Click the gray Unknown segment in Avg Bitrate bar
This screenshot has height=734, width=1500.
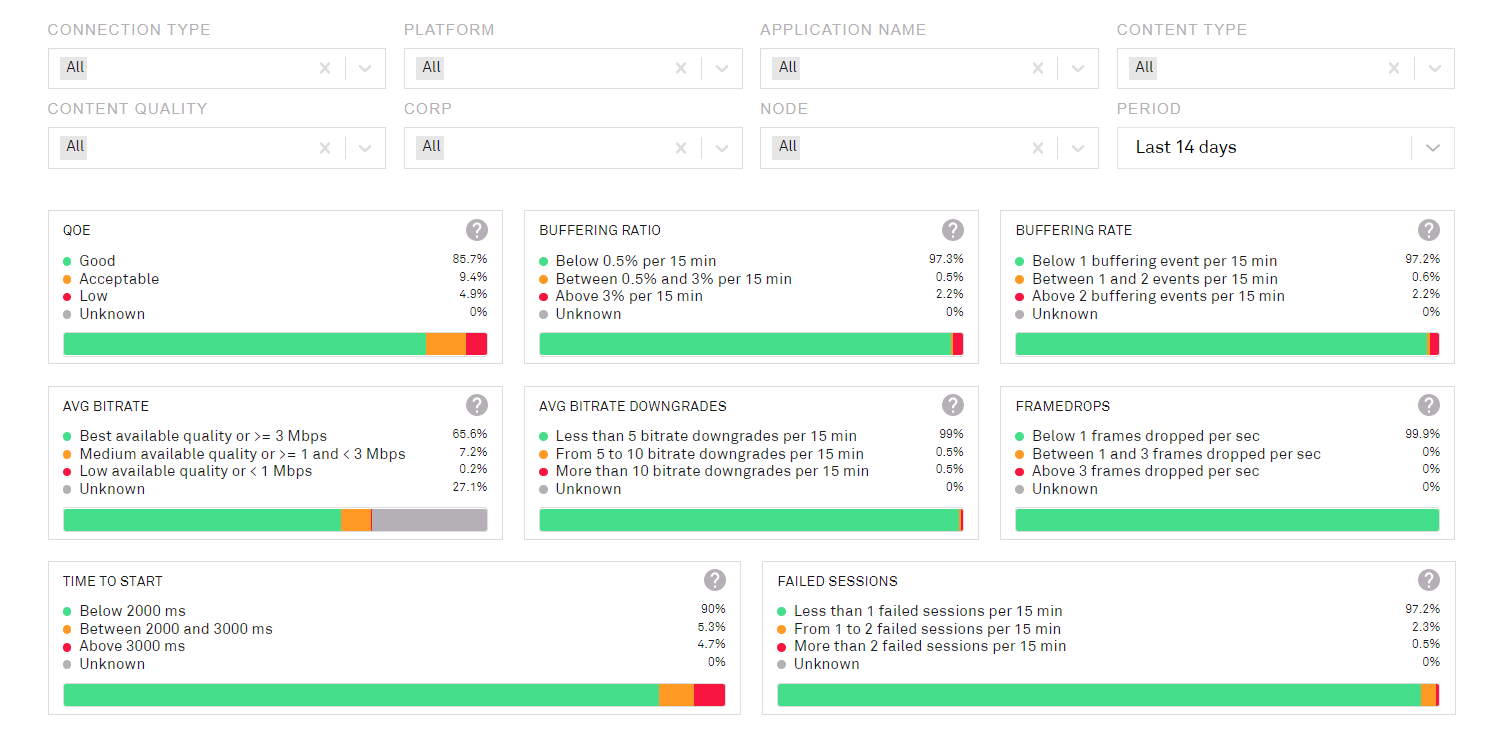pos(429,520)
